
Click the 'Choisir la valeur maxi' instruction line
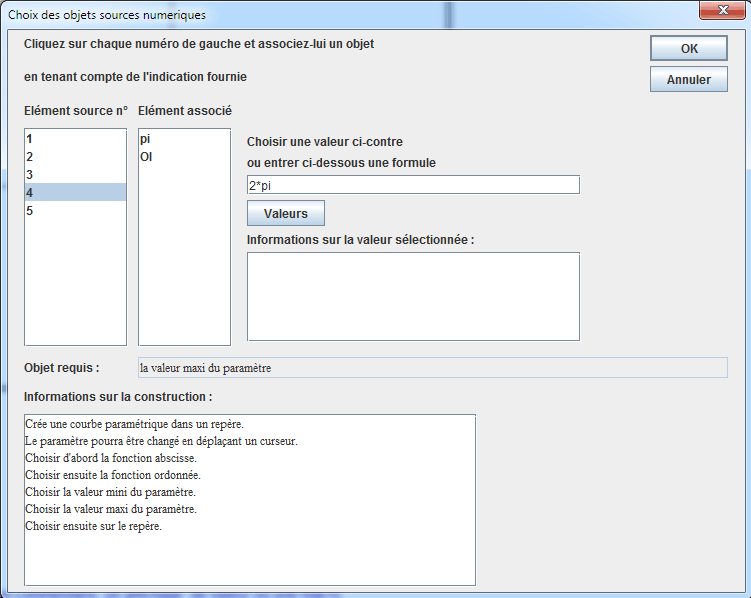(110, 509)
